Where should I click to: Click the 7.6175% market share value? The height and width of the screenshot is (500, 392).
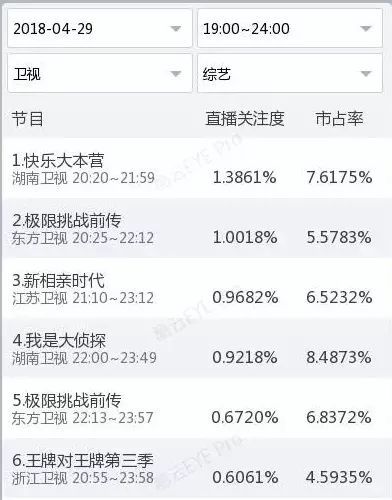[339, 177]
